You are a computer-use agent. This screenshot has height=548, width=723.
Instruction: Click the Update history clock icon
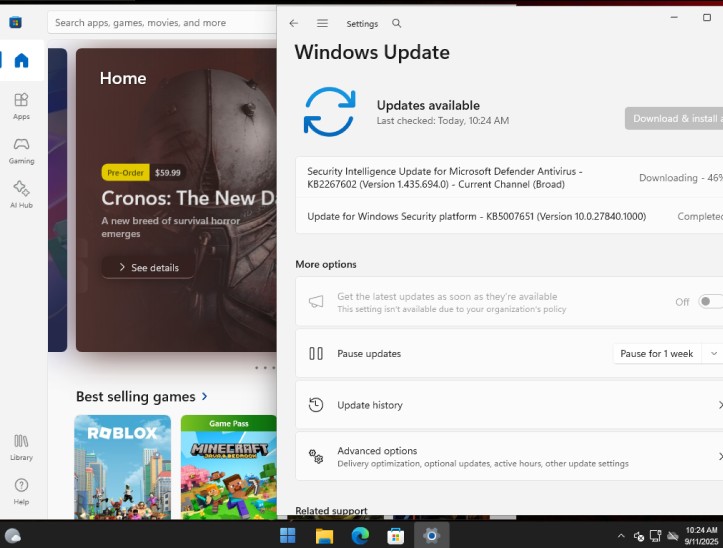pos(316,405)
